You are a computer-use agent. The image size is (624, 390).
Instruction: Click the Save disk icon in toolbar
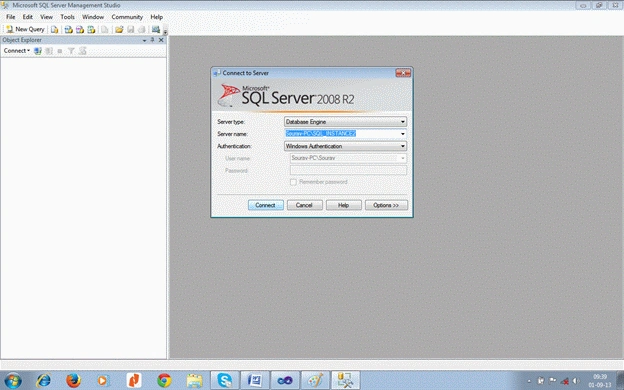click(130, 29)
